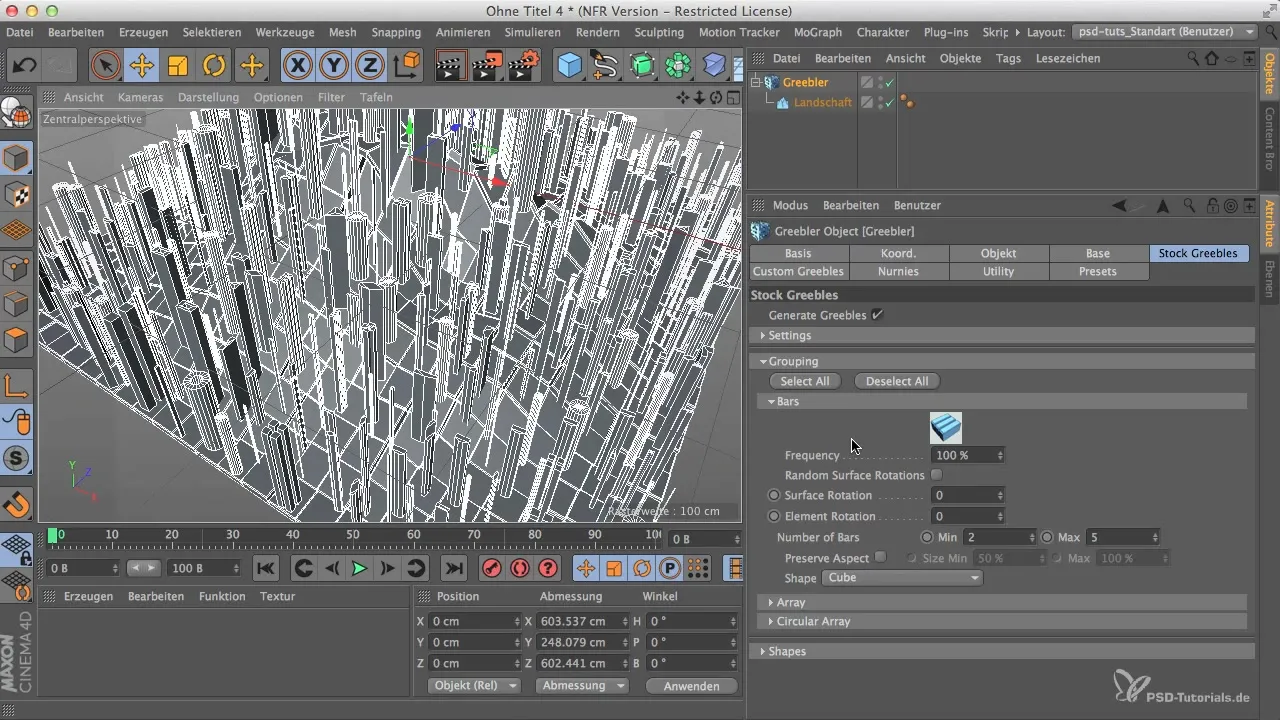
Task: Open the Abmessung dropdown
Action: point(582,686)
